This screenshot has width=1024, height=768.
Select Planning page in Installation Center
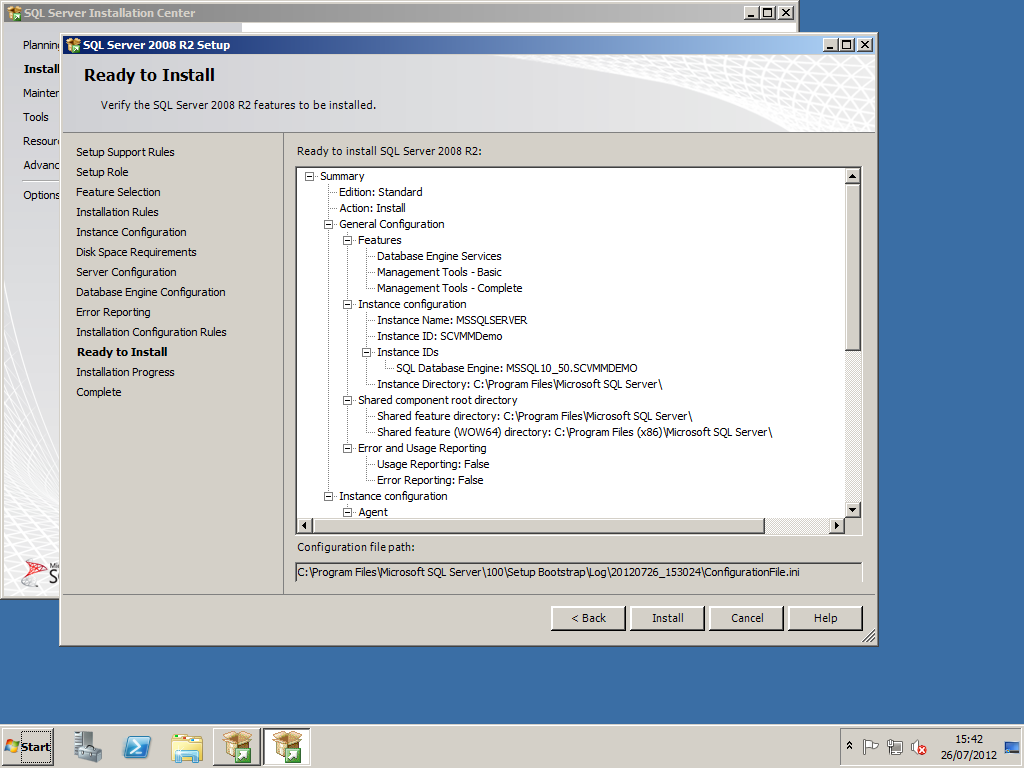[x=41, y=45]
